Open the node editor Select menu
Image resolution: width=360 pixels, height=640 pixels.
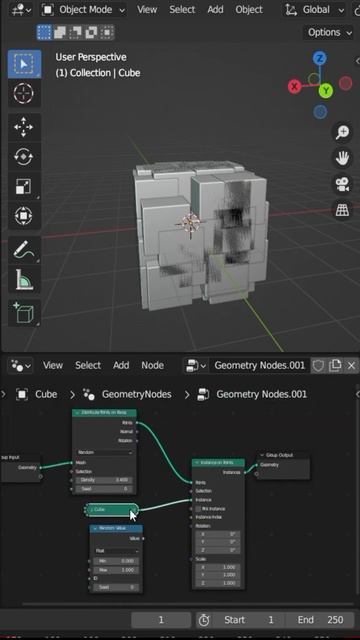pos(88,365)
